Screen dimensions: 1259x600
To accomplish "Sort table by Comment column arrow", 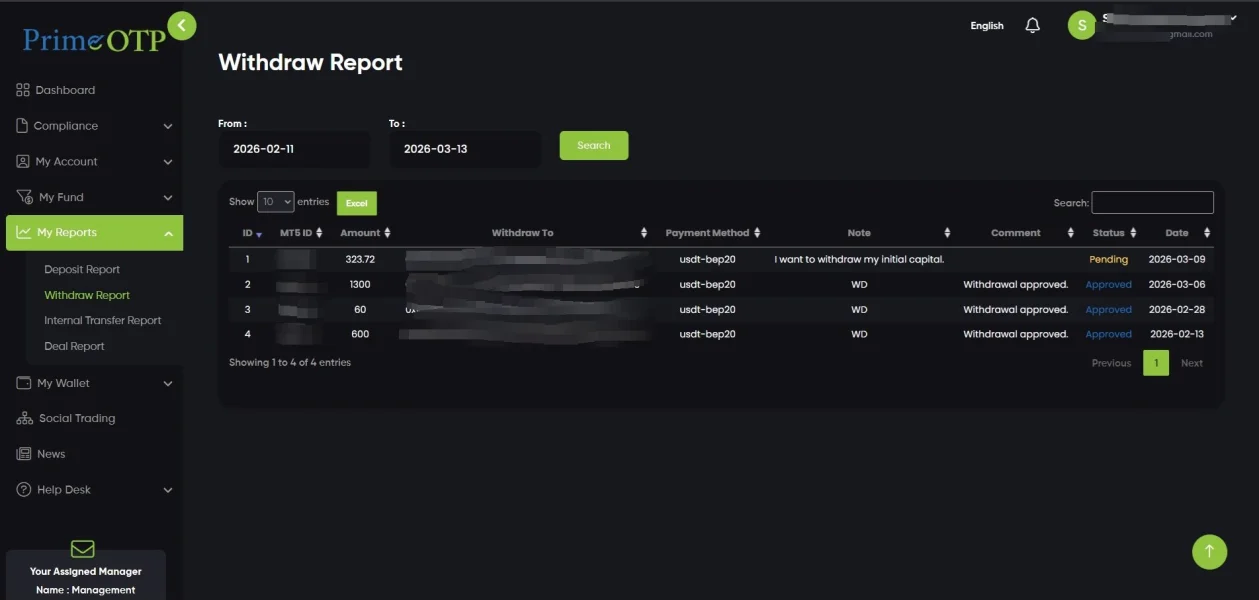I will [x=1071, y=233].
